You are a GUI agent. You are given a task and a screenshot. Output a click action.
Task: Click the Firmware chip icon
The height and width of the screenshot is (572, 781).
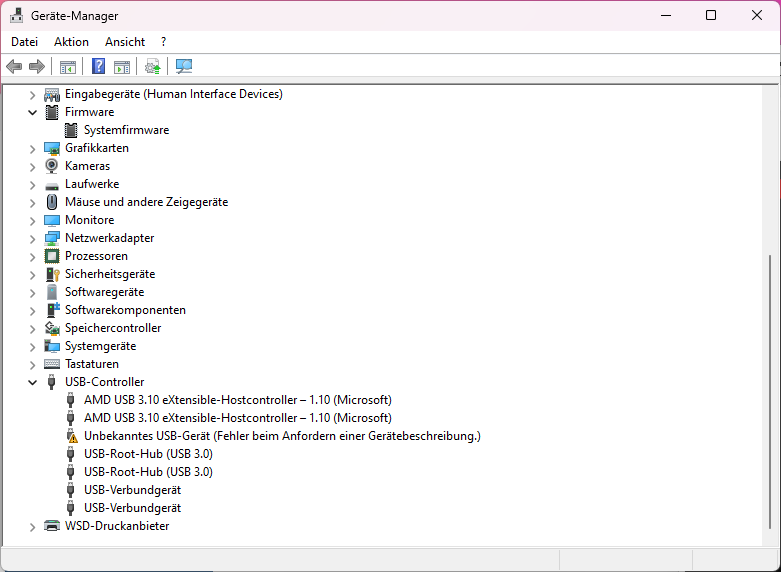coord(52,112)
